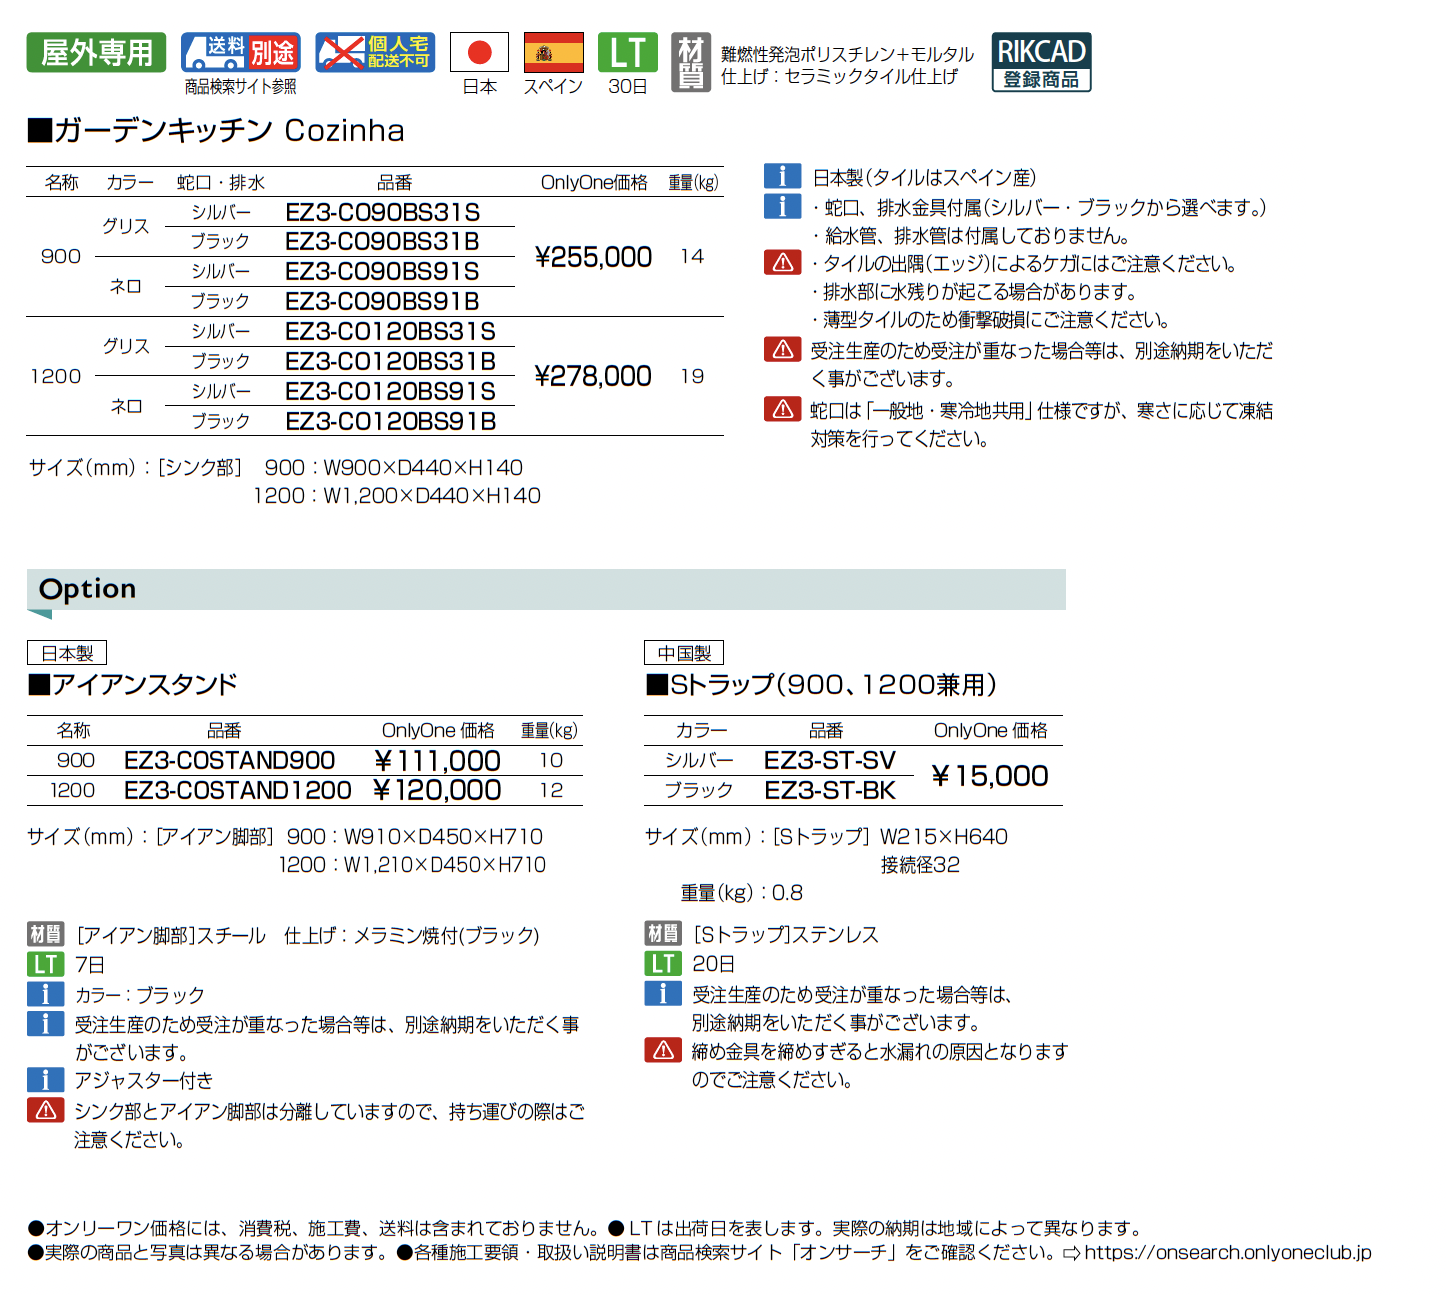Click the Spain flag icon
The image size is (1446, 1295).
[553, 52]
